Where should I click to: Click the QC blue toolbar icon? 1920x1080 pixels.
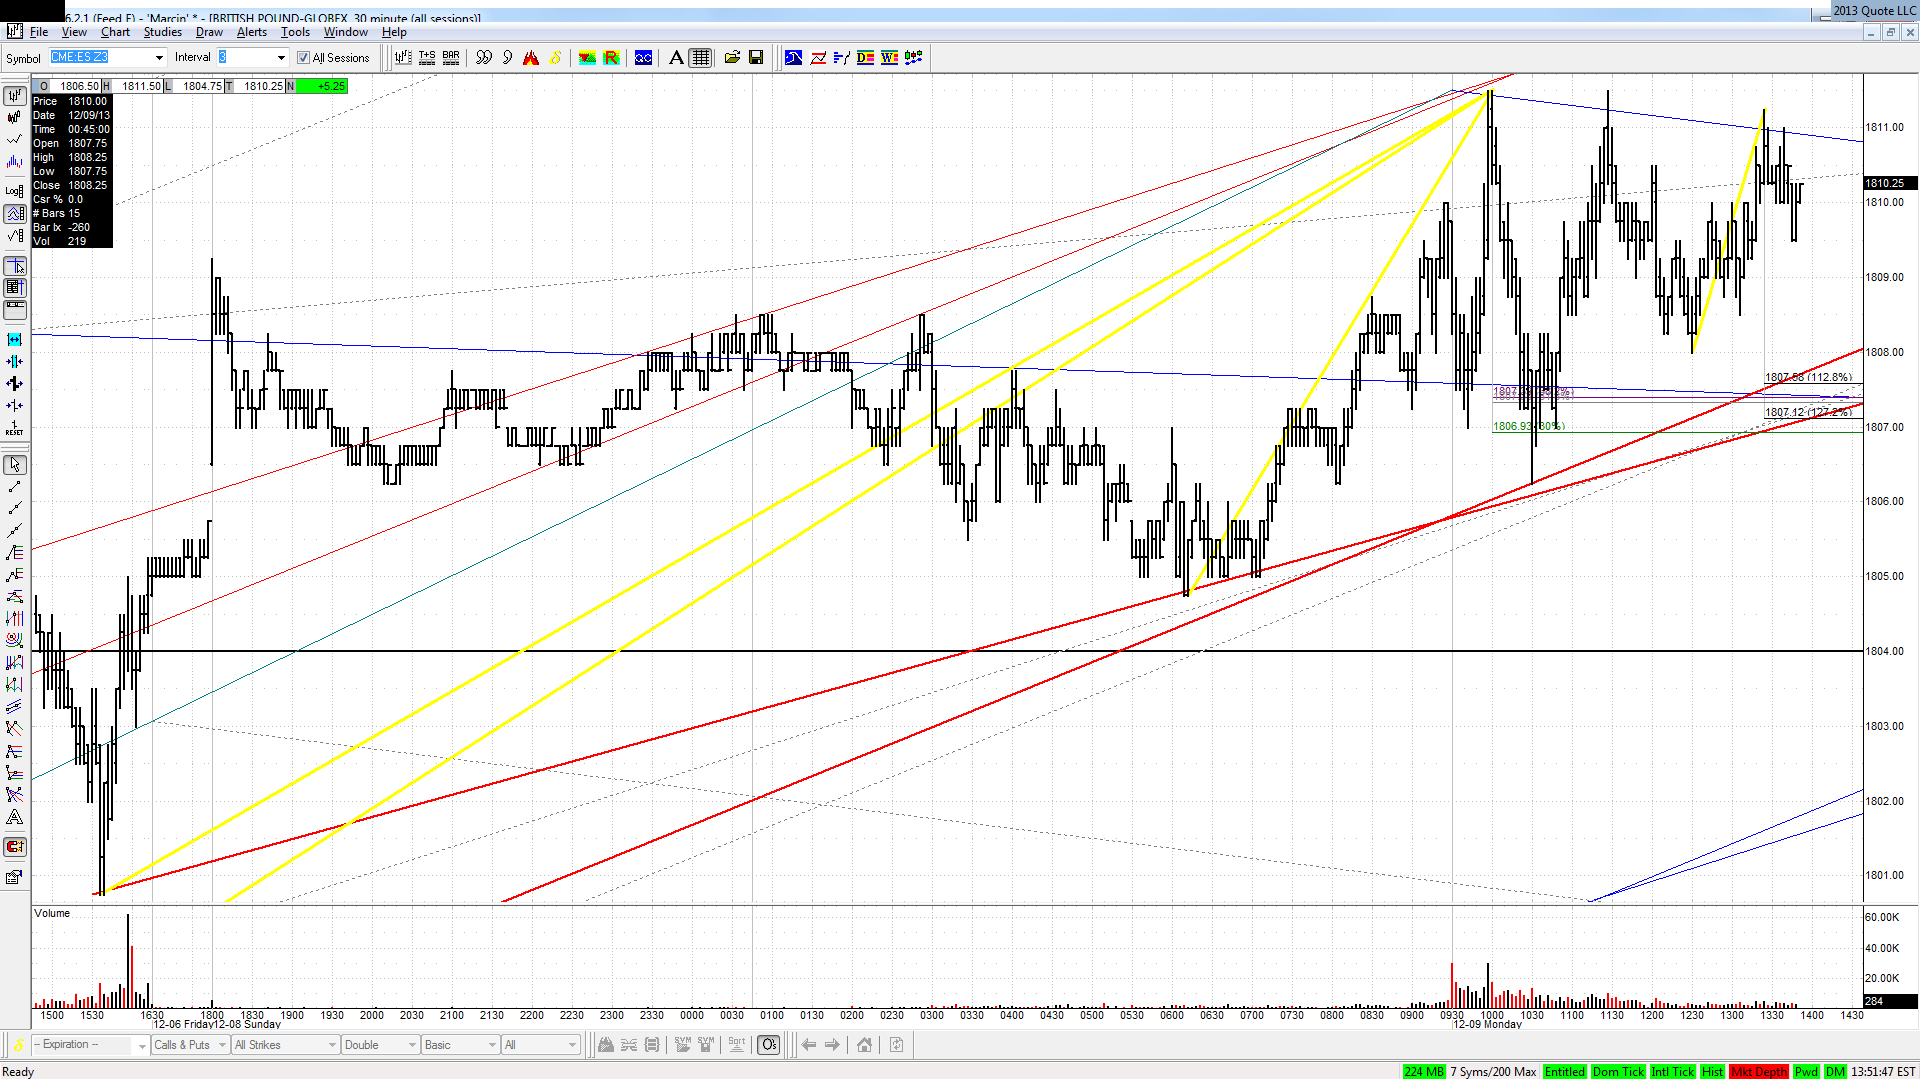(x=643, y=58)
